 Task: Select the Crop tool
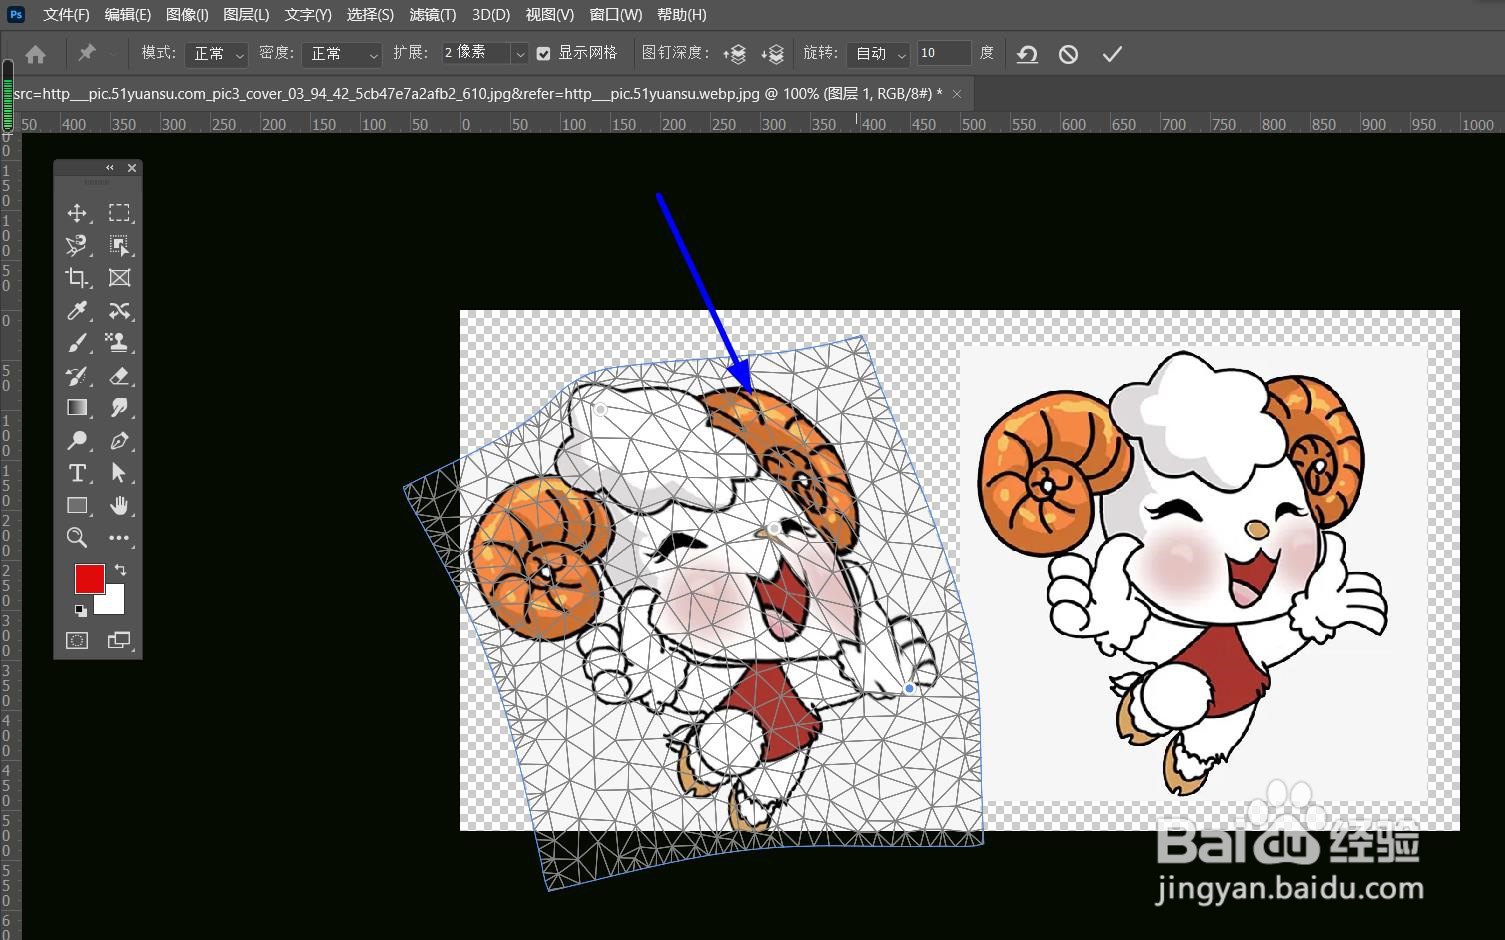pyautogui.click(x=76, y=278)
